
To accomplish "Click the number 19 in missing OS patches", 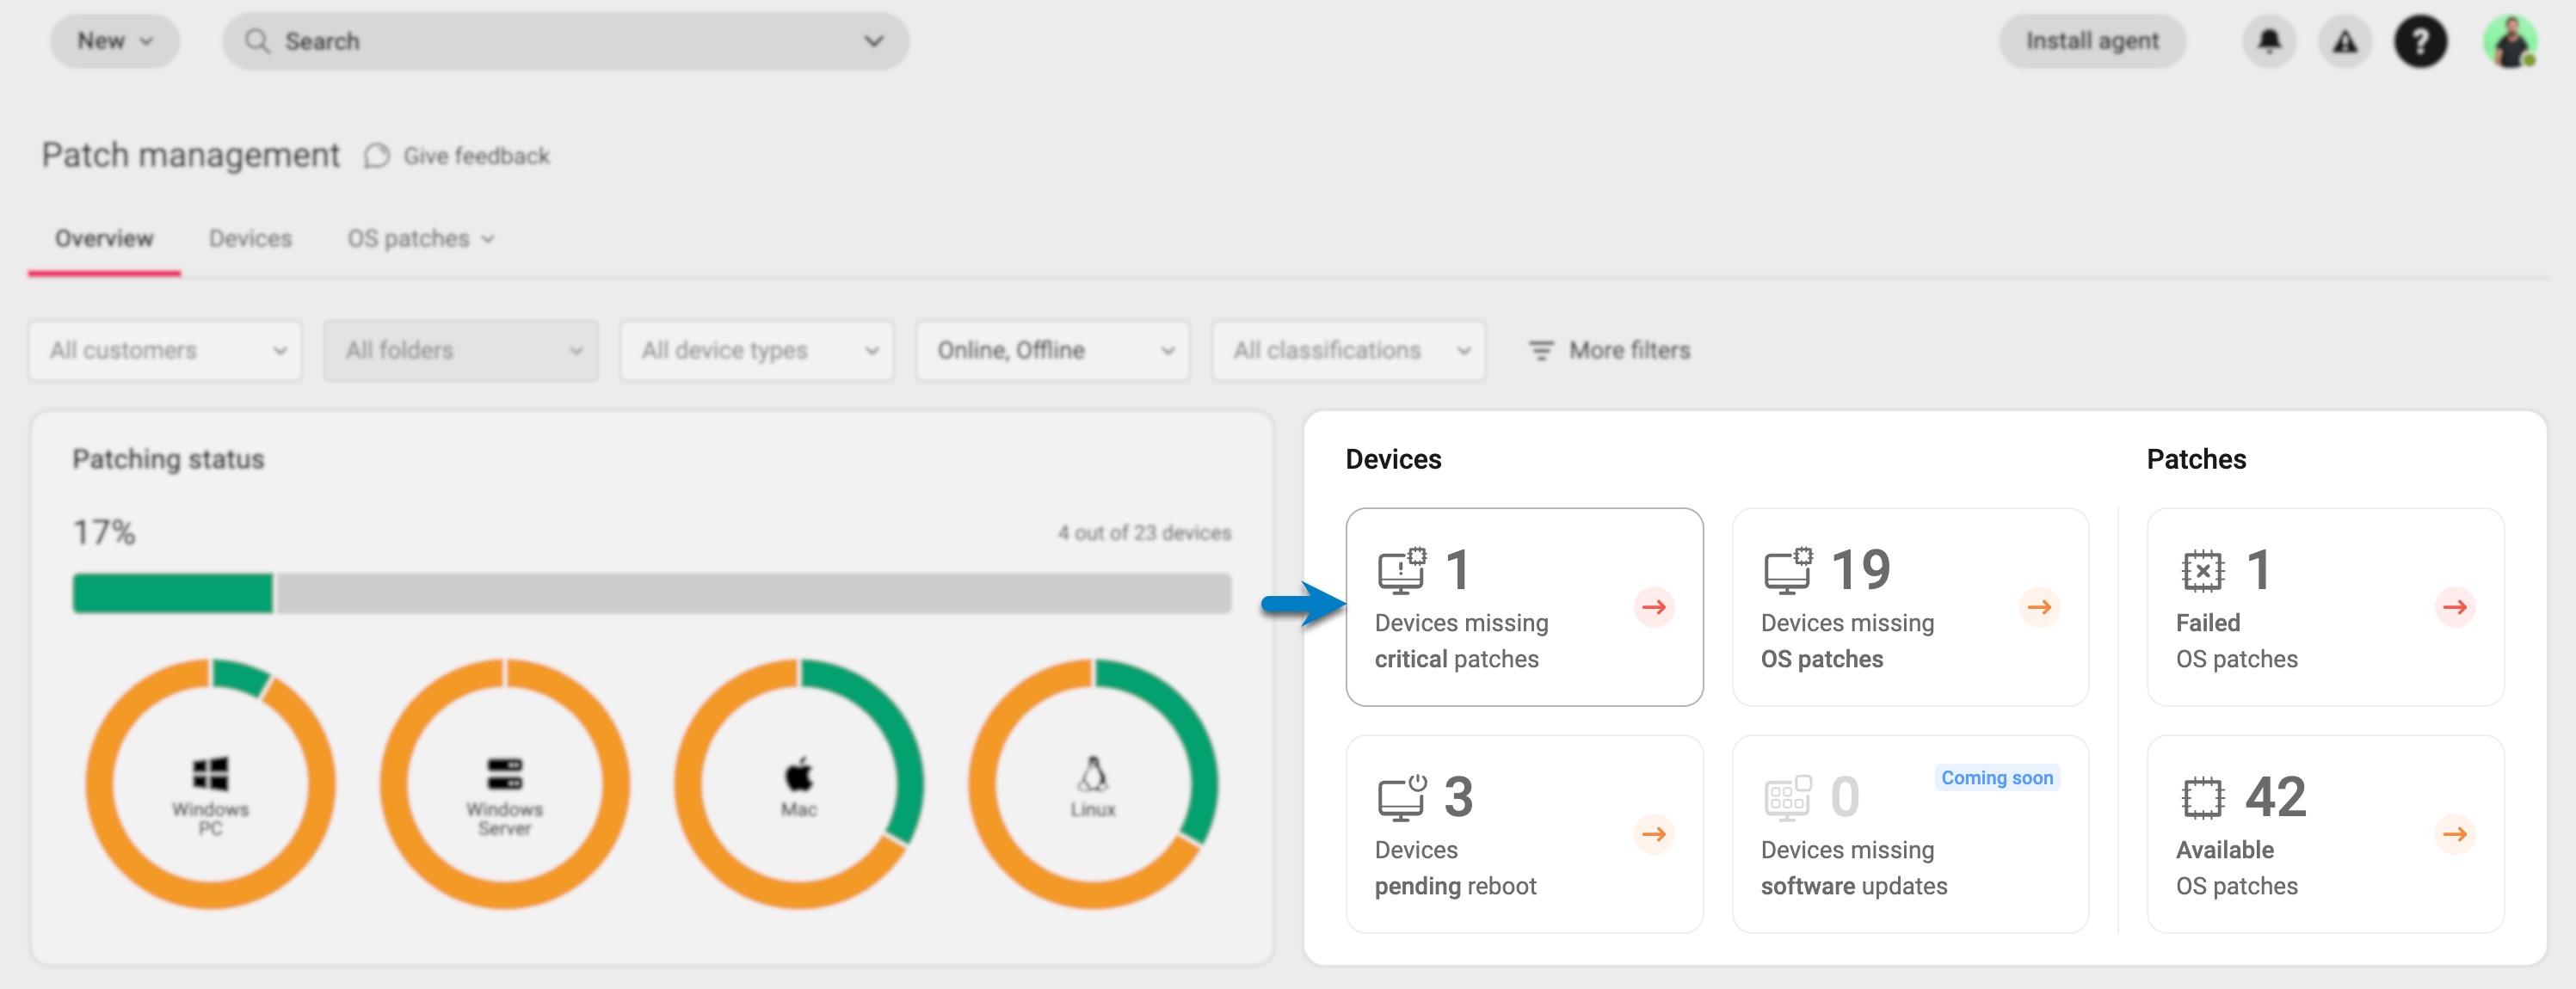I will pos(1860,570).
